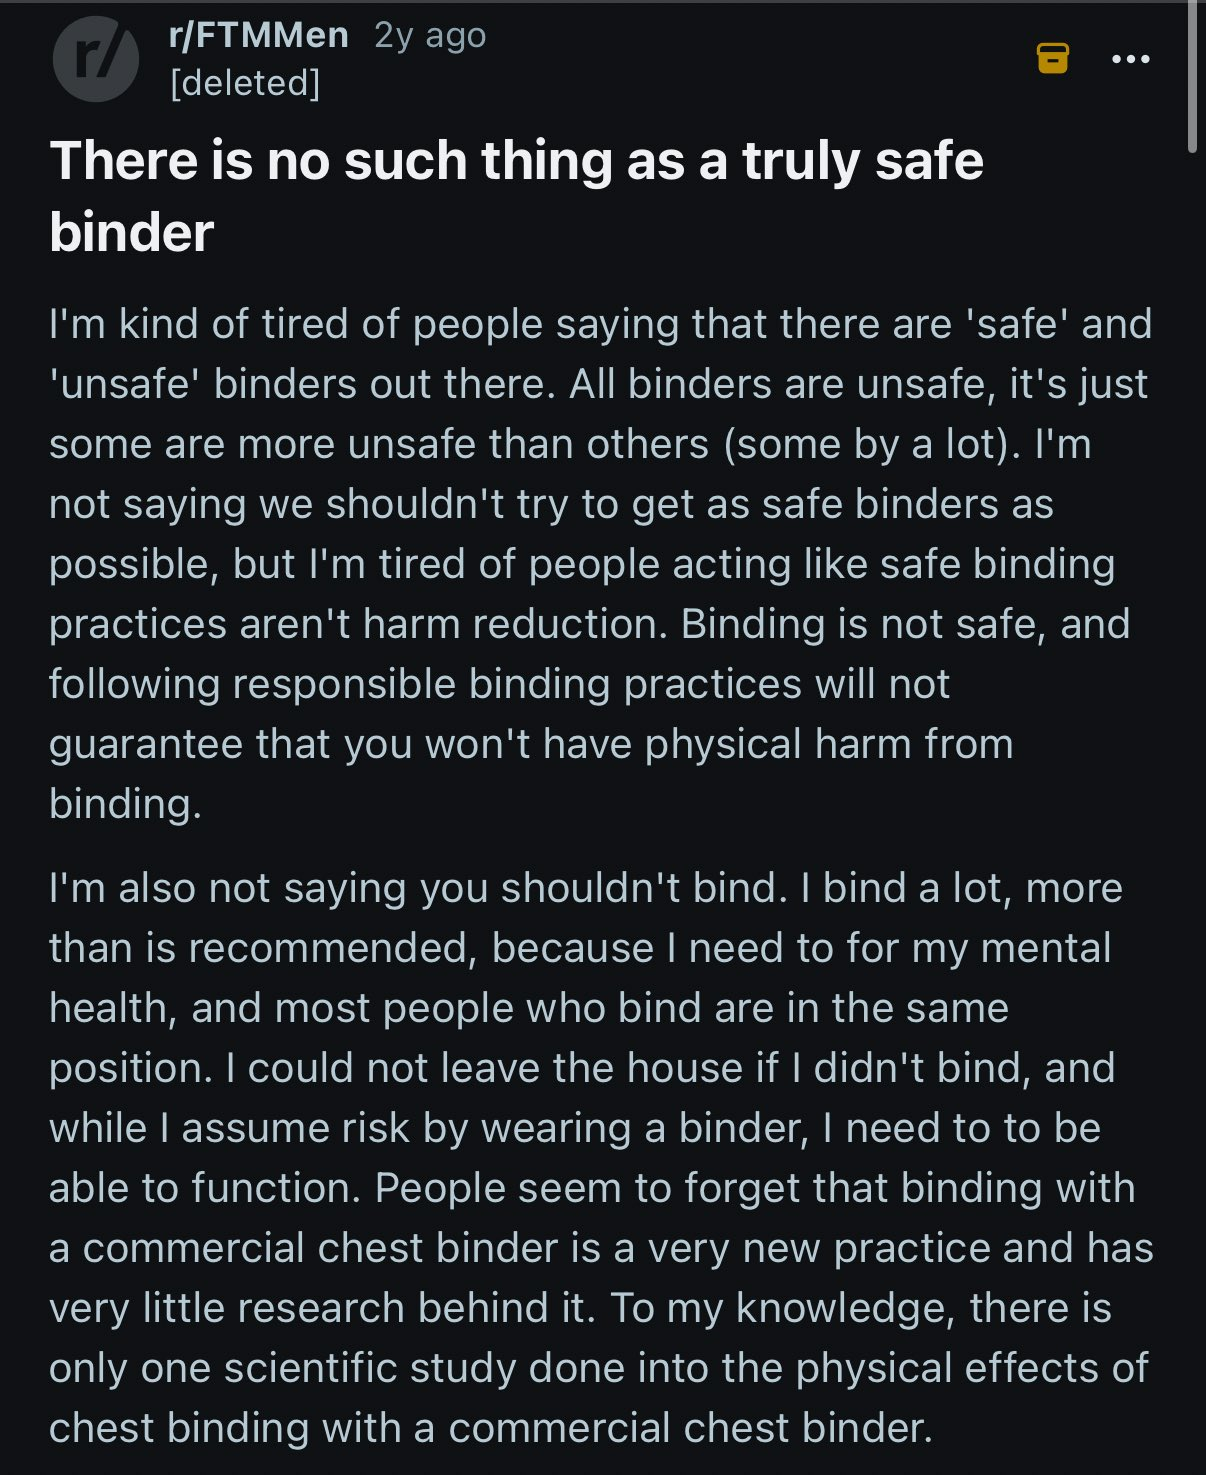
Task: Open the three-dot post options menu
Action: point(1130,59)
